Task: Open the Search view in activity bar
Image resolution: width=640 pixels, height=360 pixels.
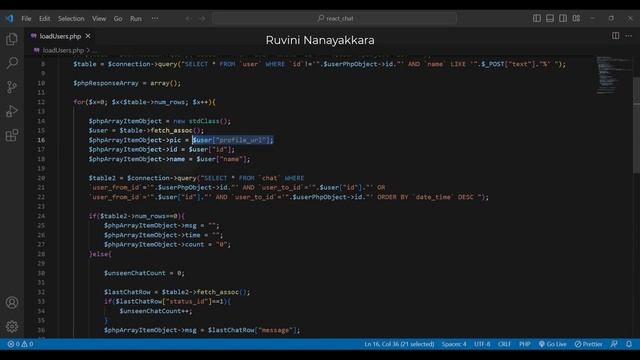Action: [12, 63]
